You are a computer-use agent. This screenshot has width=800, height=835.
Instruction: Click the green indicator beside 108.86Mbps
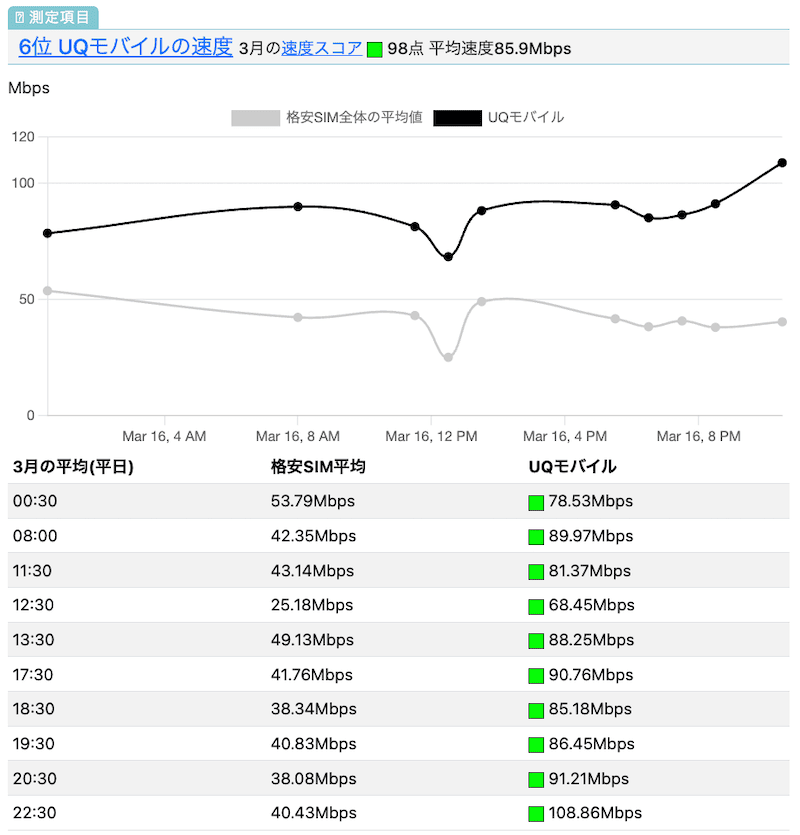(x=536, y=813)
